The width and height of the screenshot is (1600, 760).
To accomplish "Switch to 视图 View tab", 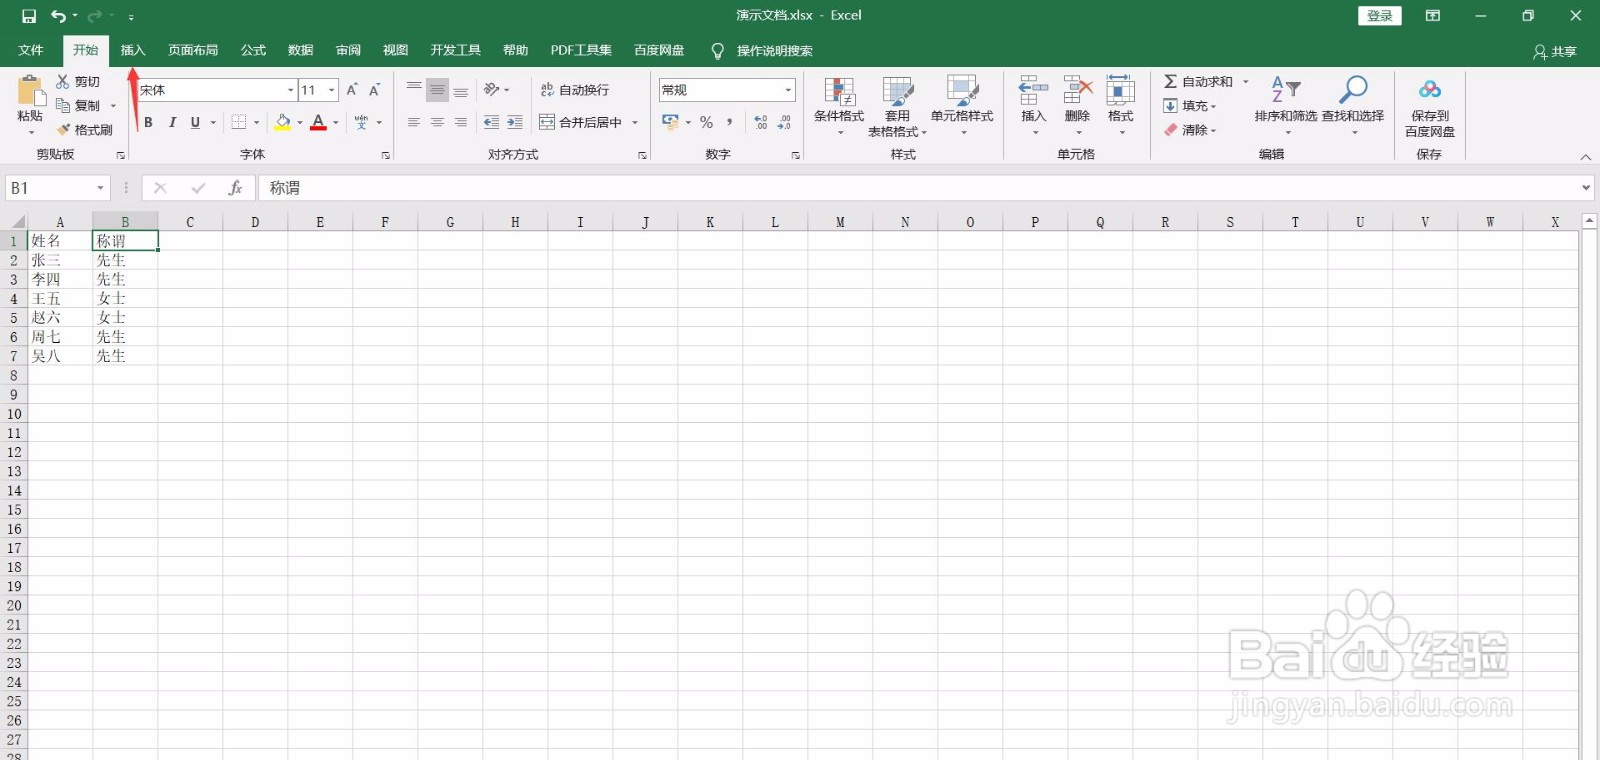I will [396, 50].
